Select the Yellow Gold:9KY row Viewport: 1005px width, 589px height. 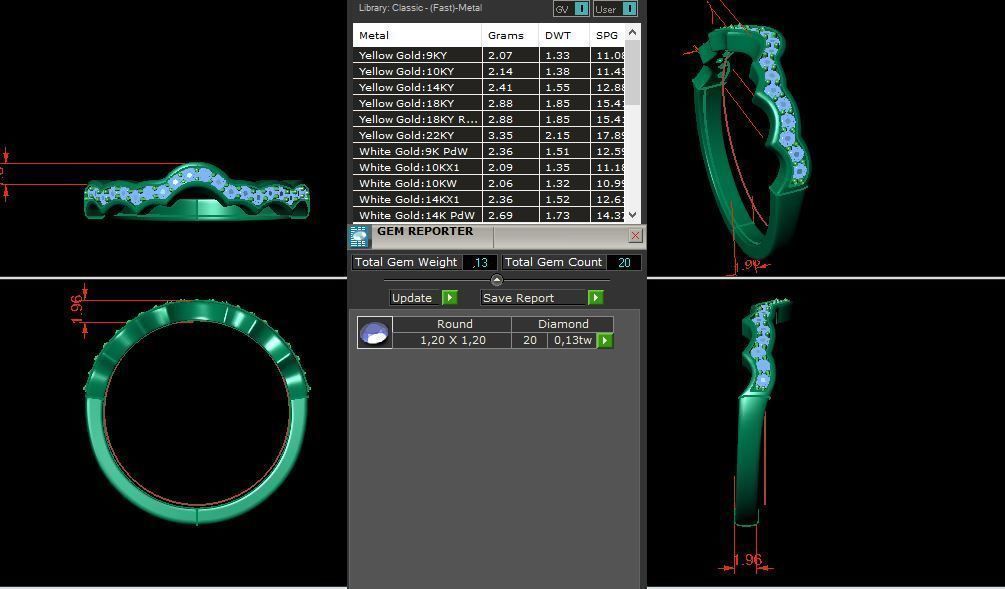[x=488, y=55]
